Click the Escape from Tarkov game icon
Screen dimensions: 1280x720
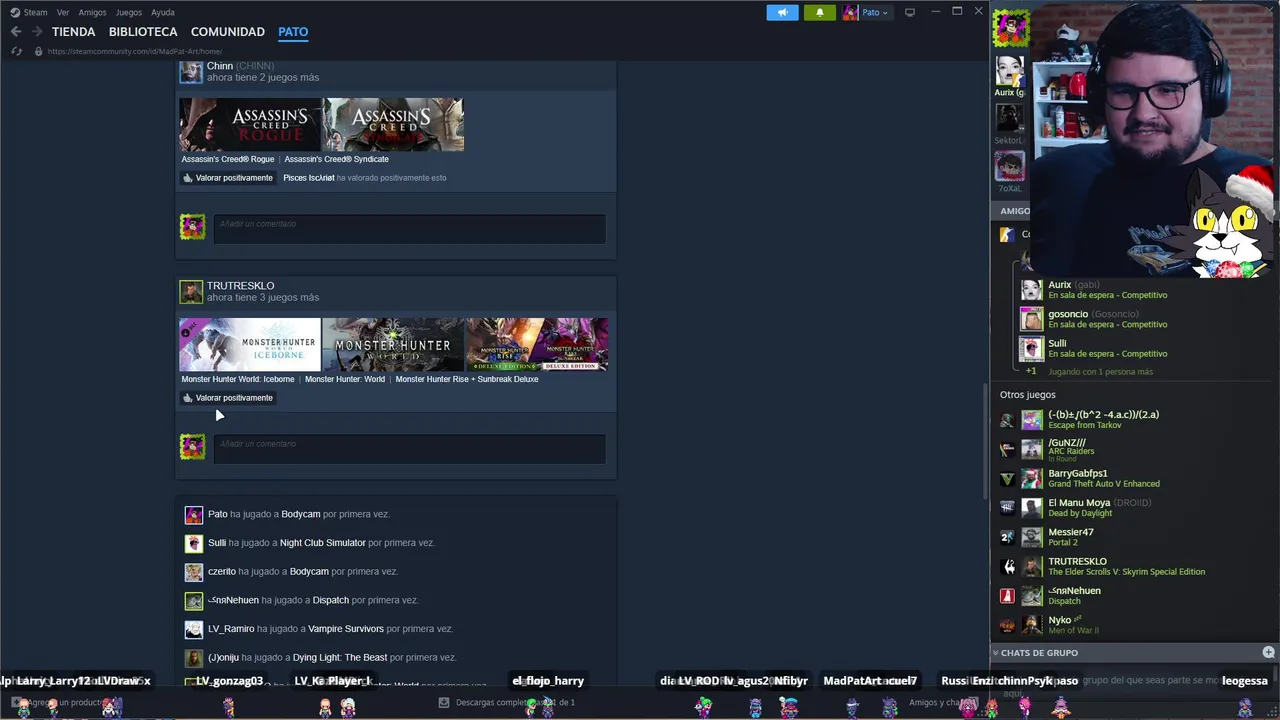pyautogui.click(x=1007, y=420)
